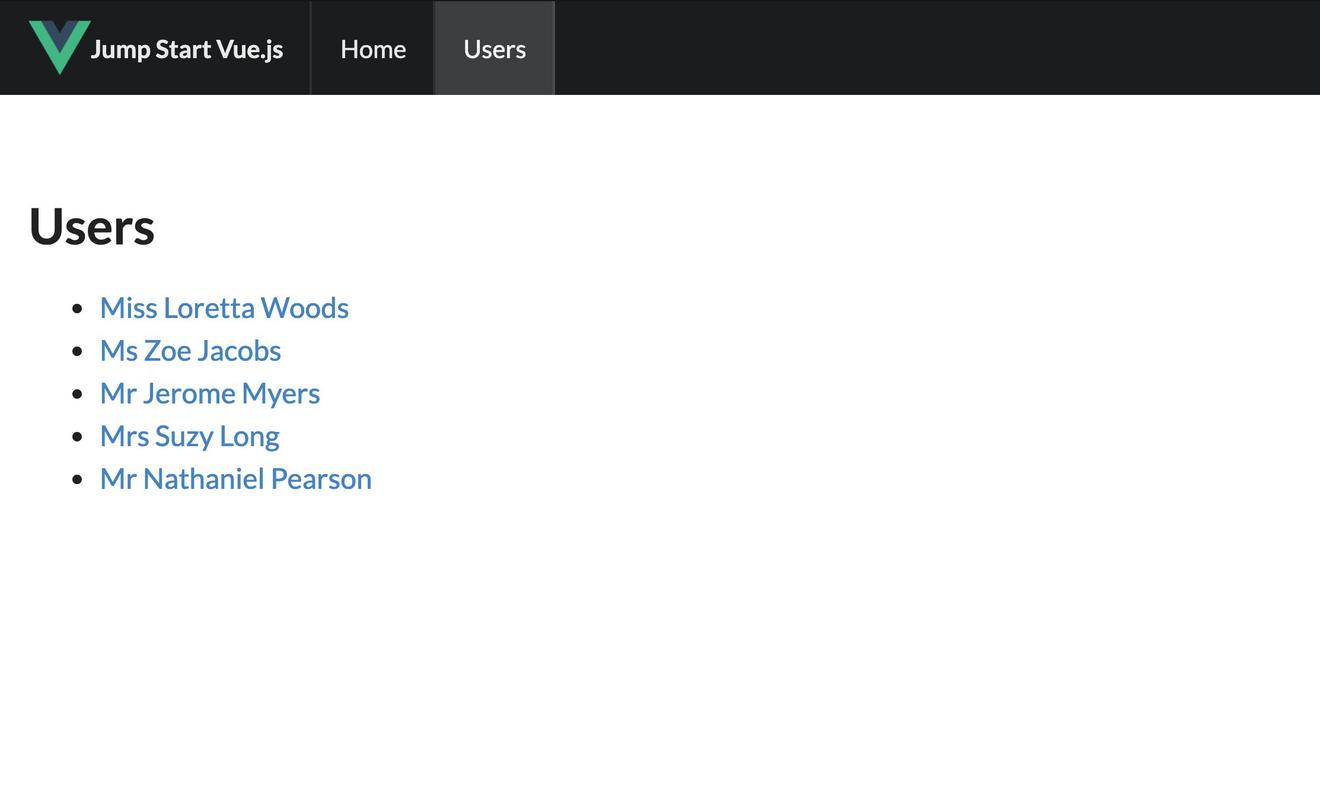Click the Users page heading
1320x801 pixels.
tap(92, 227)
